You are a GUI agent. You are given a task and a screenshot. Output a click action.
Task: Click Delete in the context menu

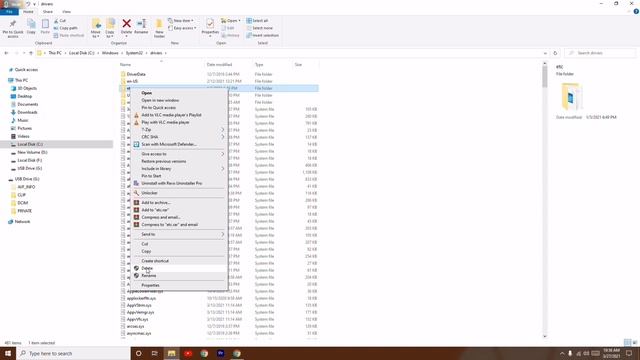point(179,269)
